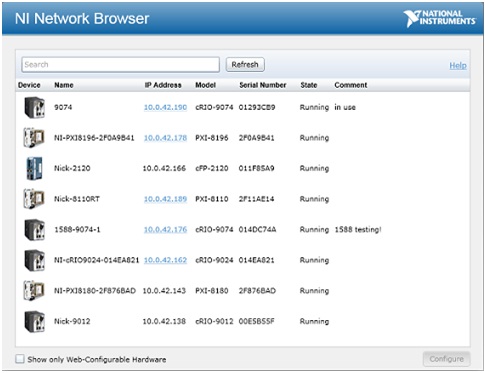Viewport: 485px width, 373px height.
Task: Click inside the Search field
Action: pyautogui.click(x=120, y=64)
